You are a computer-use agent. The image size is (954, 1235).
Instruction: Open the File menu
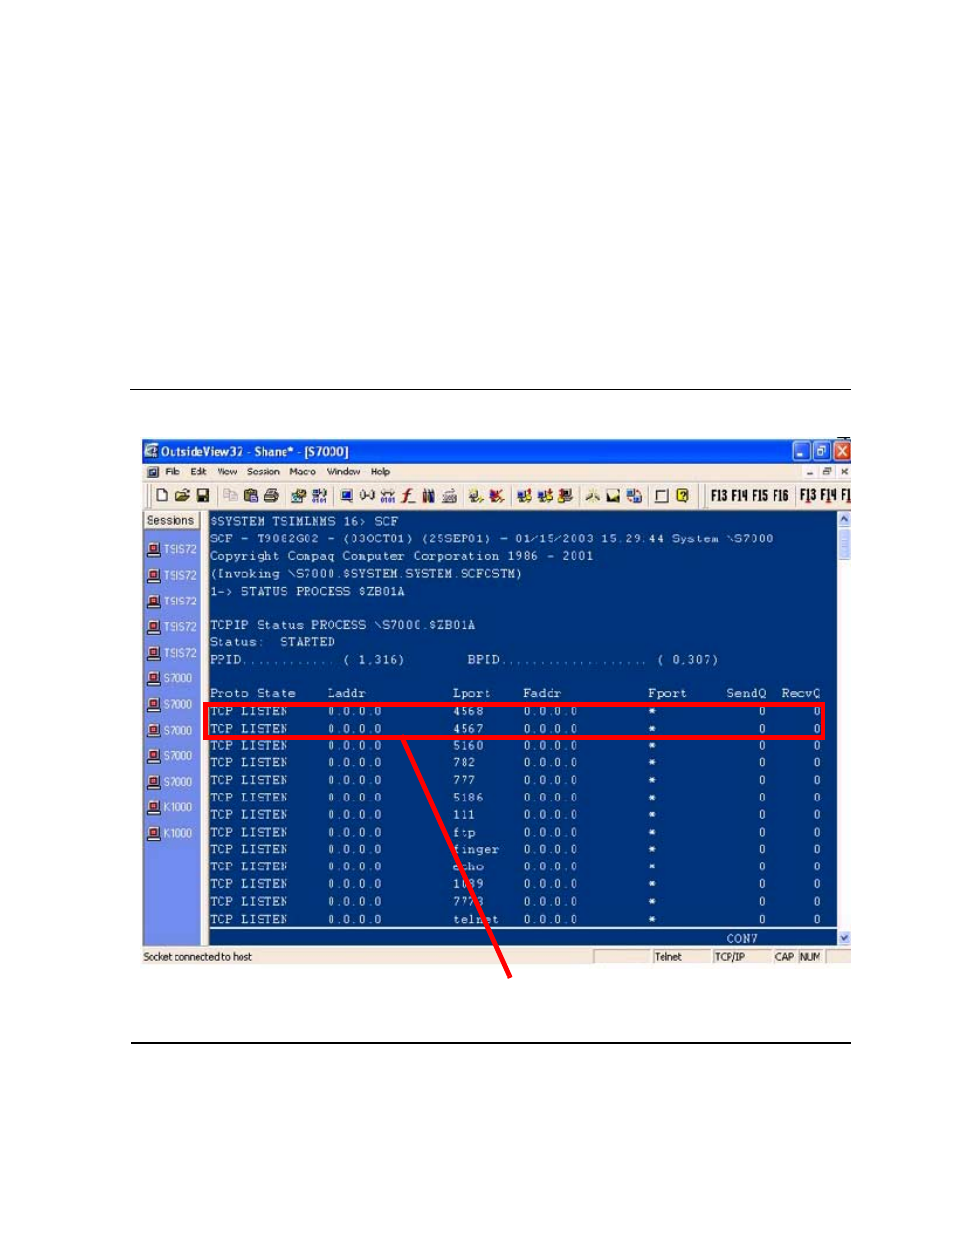[173, 472]
